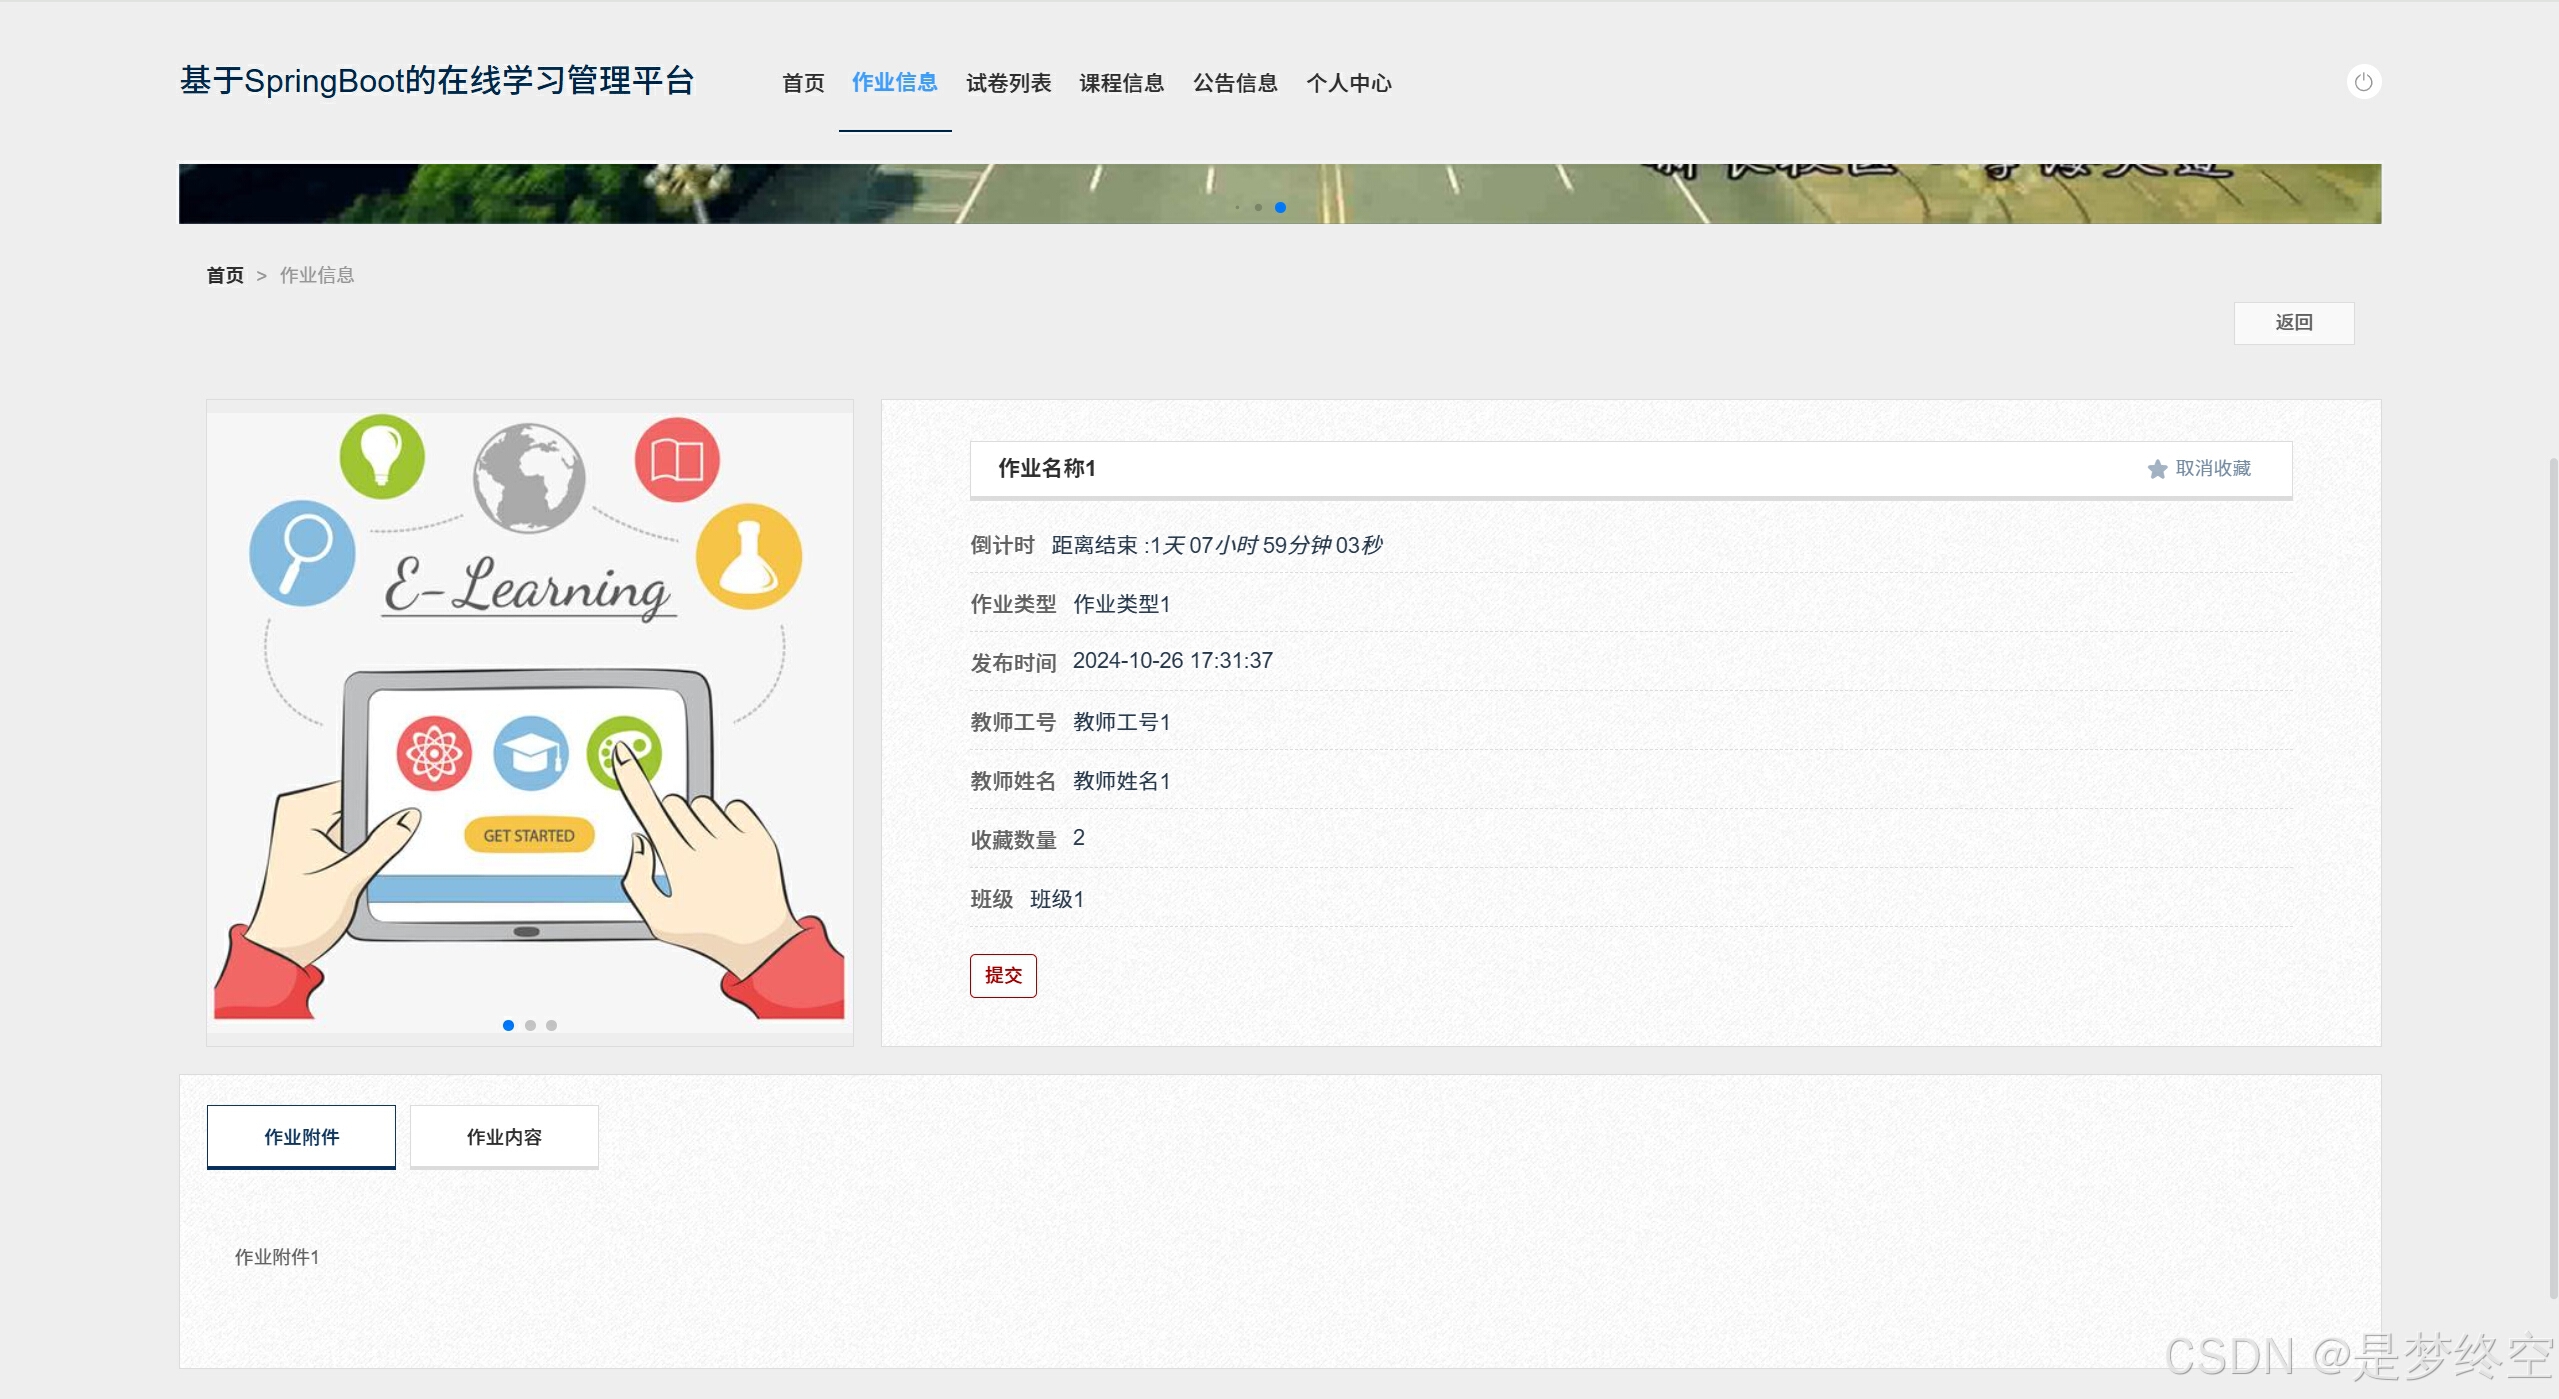The image size is (2559, 1399).
Task: Open 课程信息 navigation item
Action: (x=1121, y=83)
